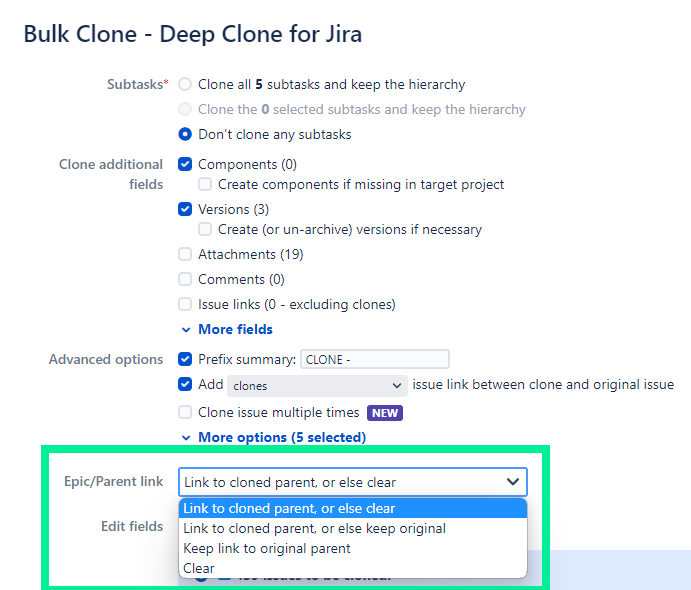Click the 'Bulk Clone - Deep Clone for Jira' heading
Image resolution: width=691 pixels, height=590 pixels.
(x=193, y=34)
